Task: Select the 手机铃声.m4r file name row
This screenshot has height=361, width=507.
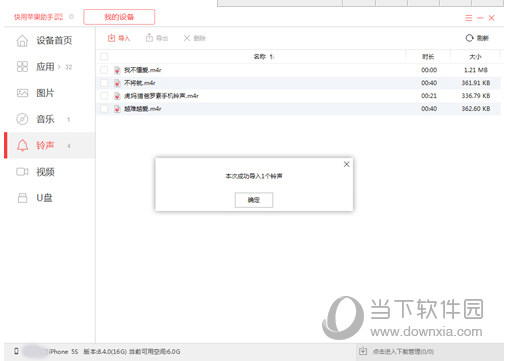Action: [161, 96]
